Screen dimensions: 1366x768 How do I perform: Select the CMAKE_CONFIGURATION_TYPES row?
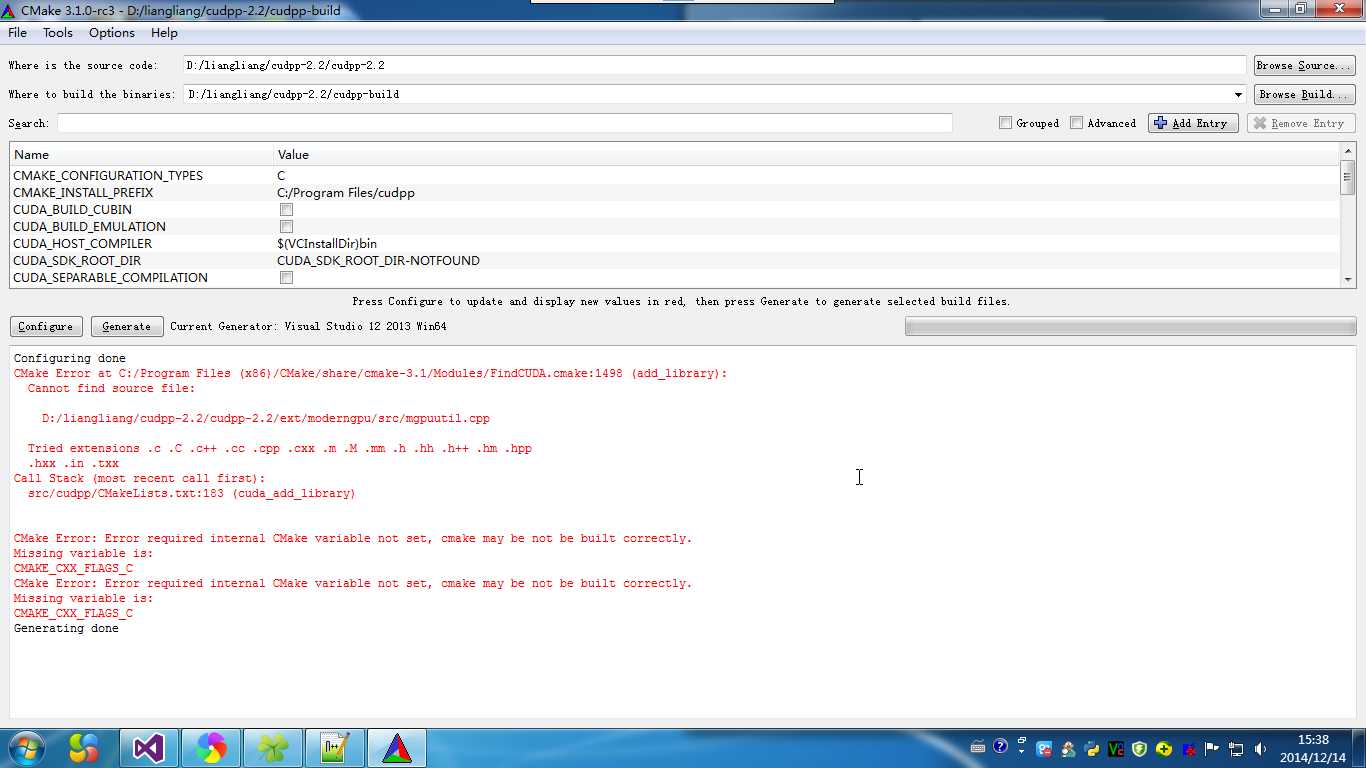[675, 176]
